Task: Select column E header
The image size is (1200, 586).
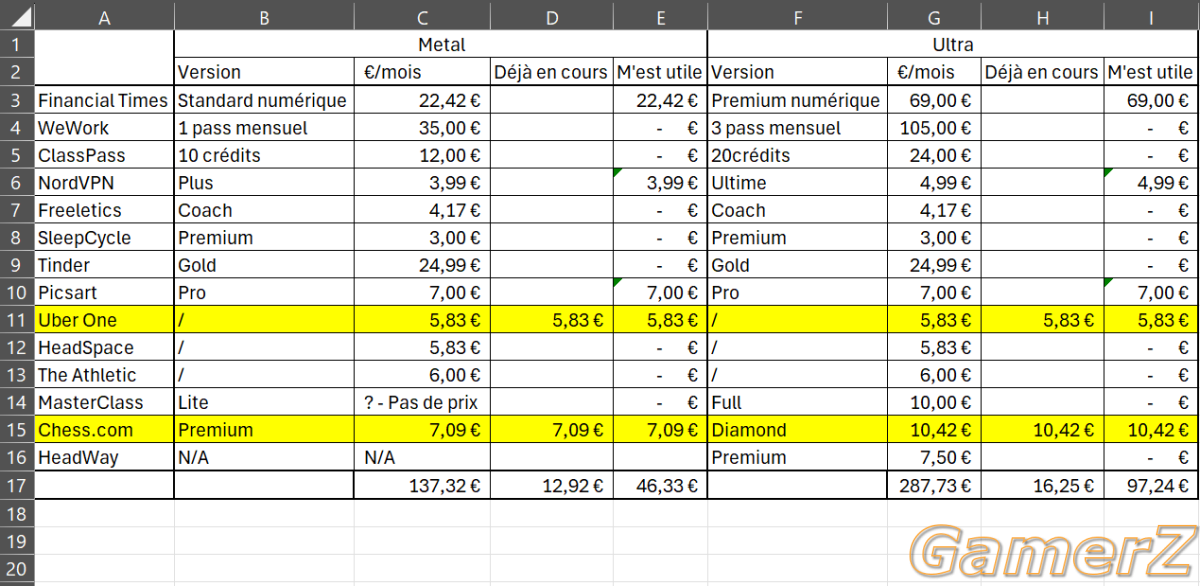Action: pyautogui.click(x=660, y=16)
